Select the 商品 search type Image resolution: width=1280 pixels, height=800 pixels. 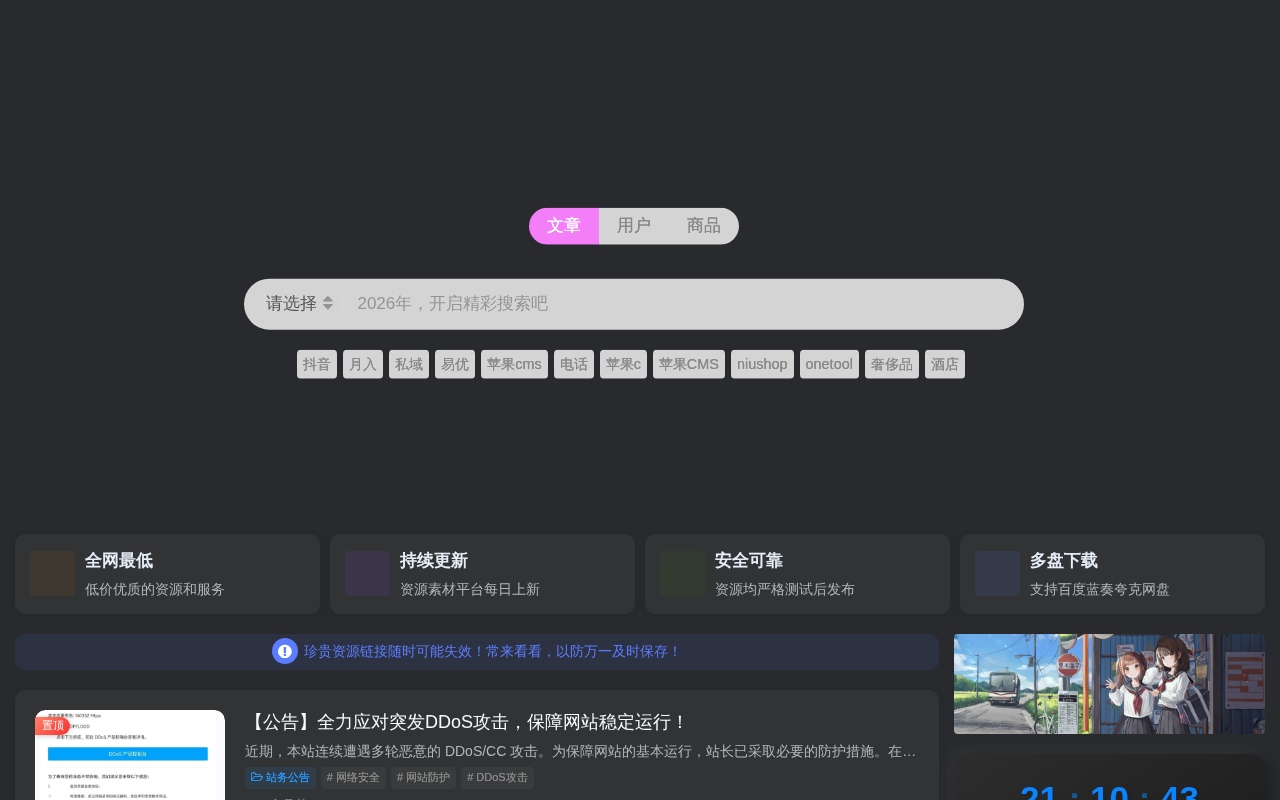pyautogui.click(x=704, y=226)
